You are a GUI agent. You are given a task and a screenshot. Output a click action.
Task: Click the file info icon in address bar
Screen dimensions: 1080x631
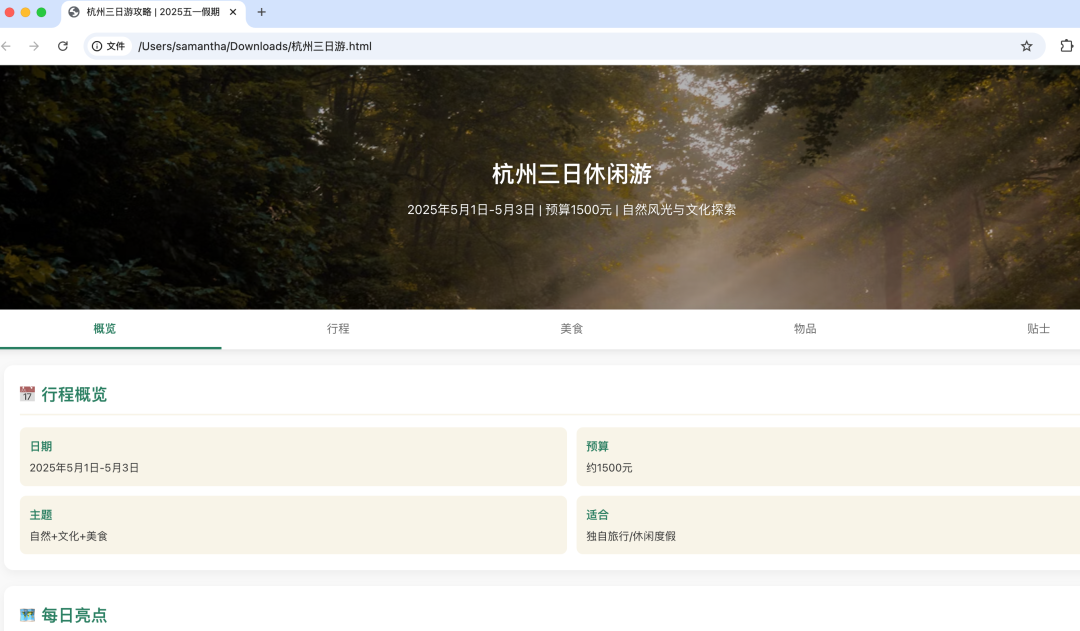tap(97, 46)
